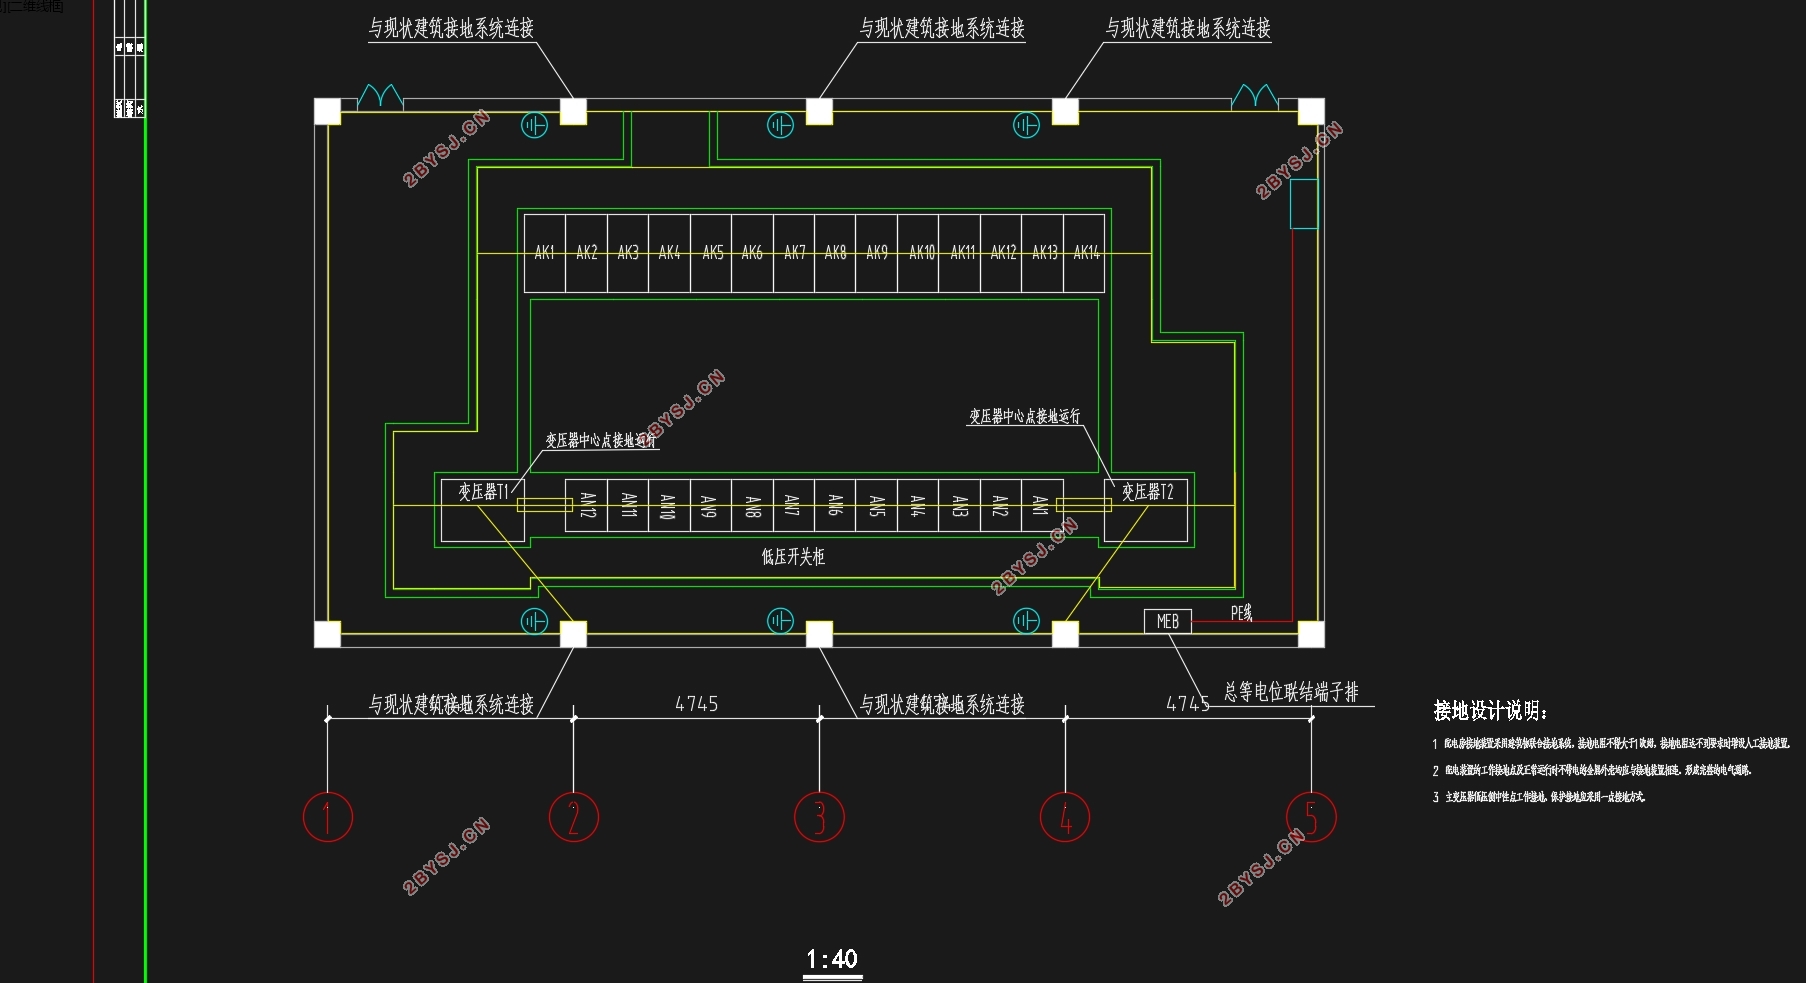Select note 3 under 接地设计说明

[1539, 797]
